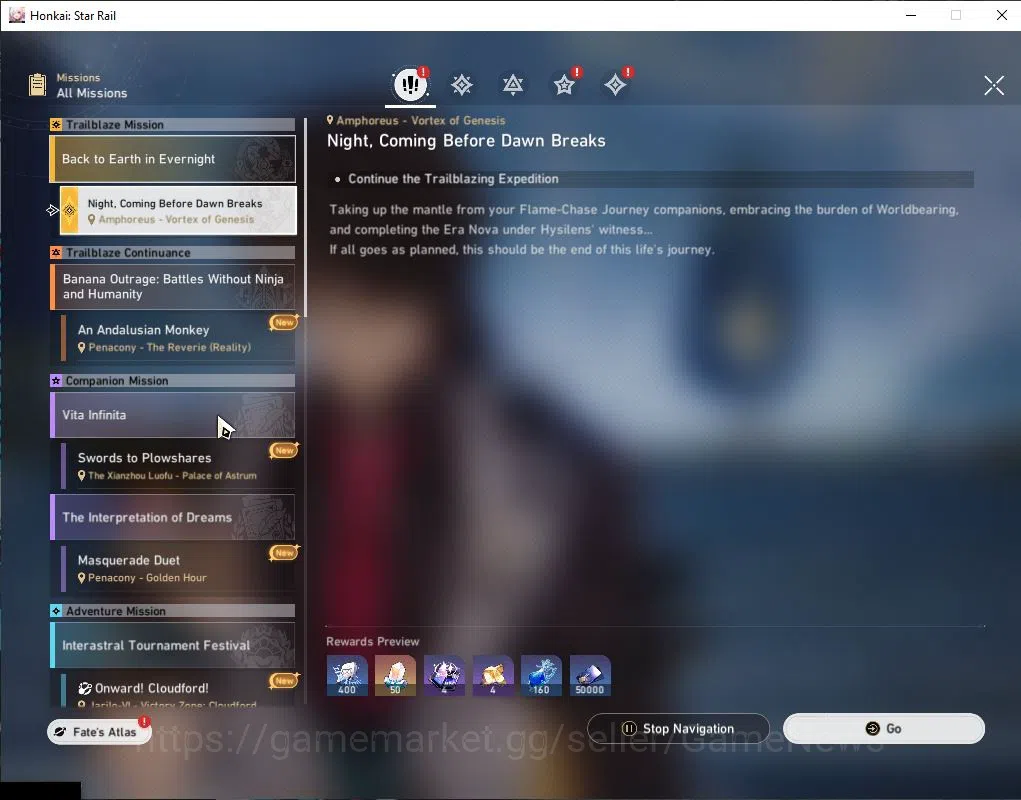Screen dimensions: 1021x800
Task: Click the golden book reward icon labeled 4
Action: pos(493,676)
